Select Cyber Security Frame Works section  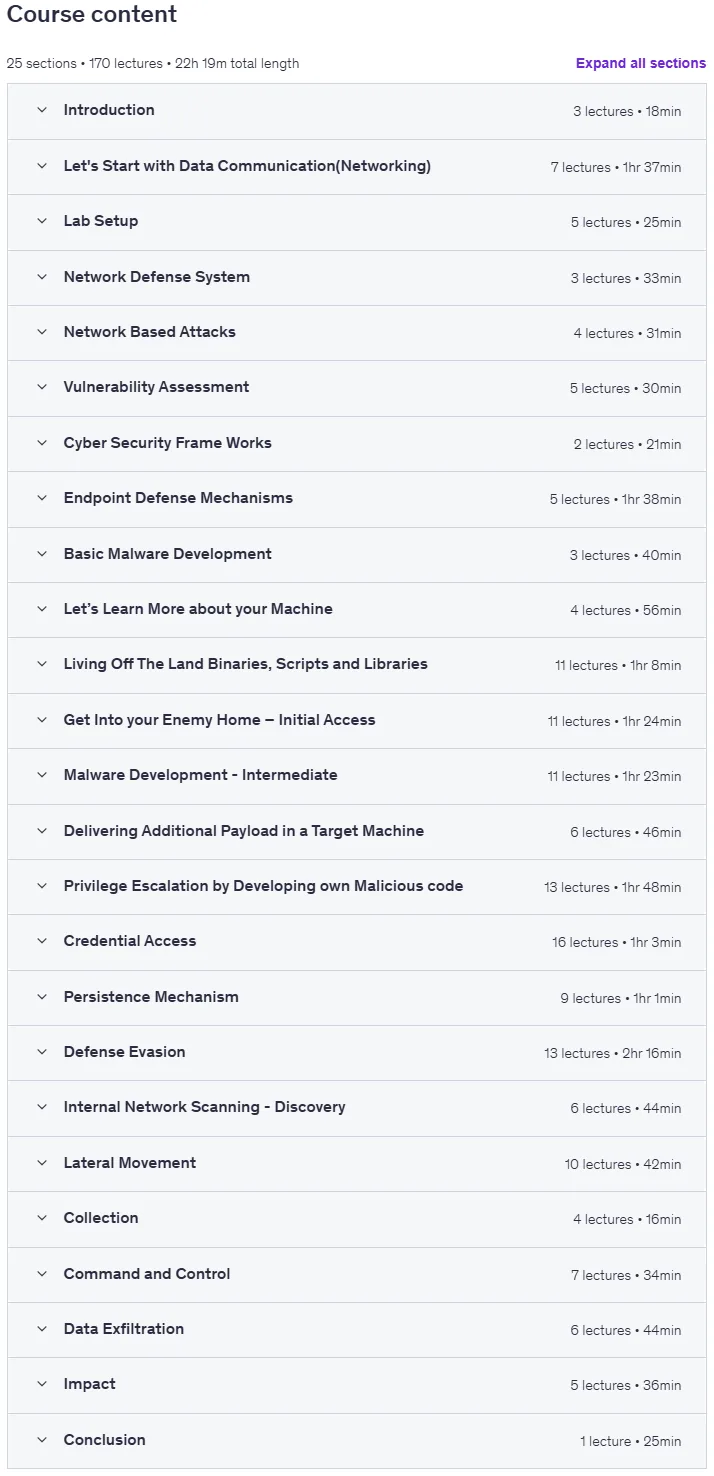point(168,443)
